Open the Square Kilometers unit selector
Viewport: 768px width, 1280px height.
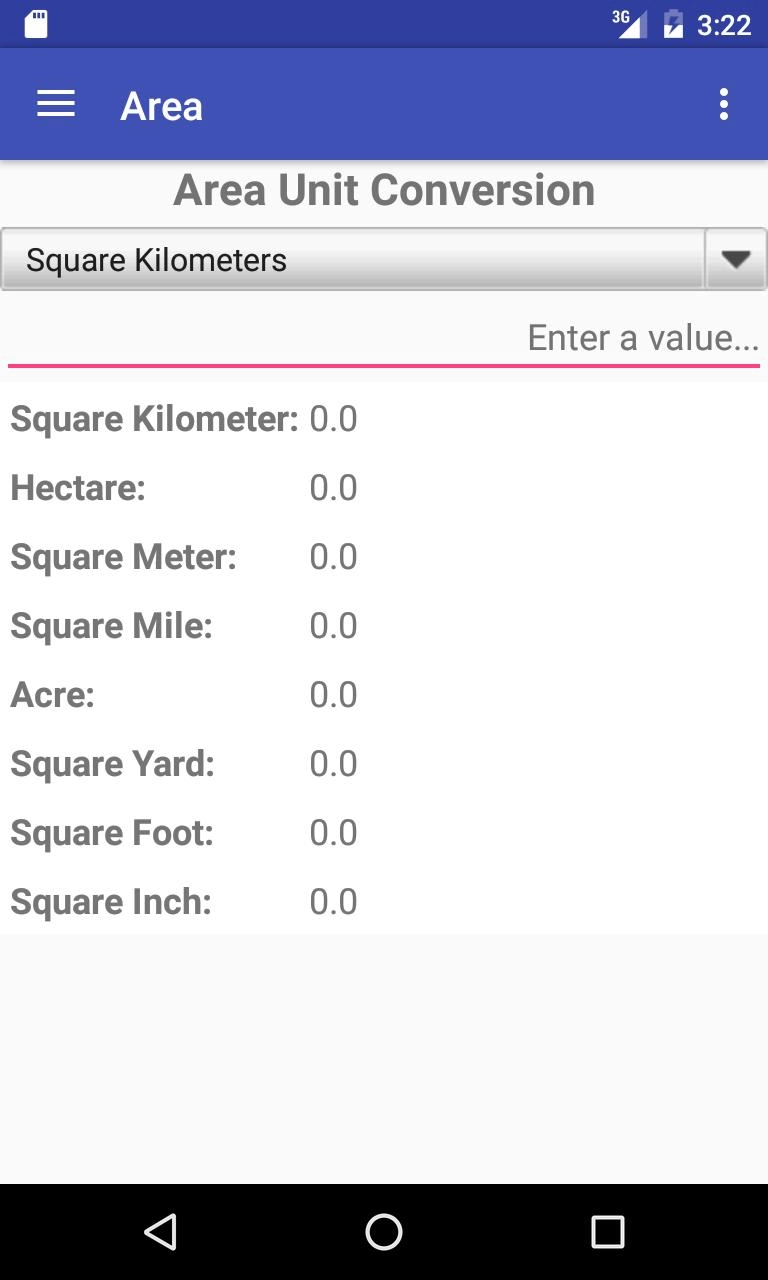352,260
